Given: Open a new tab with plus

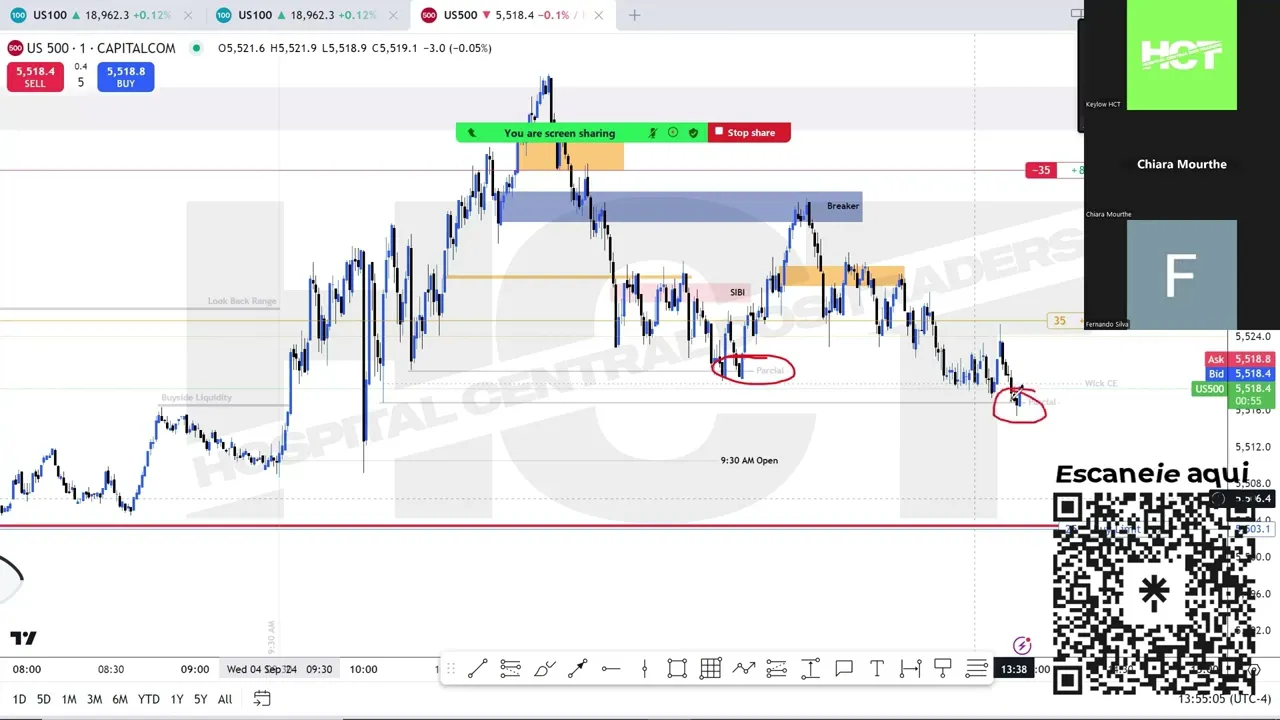Looking at the screenshot, I should [x=634, y=15].
